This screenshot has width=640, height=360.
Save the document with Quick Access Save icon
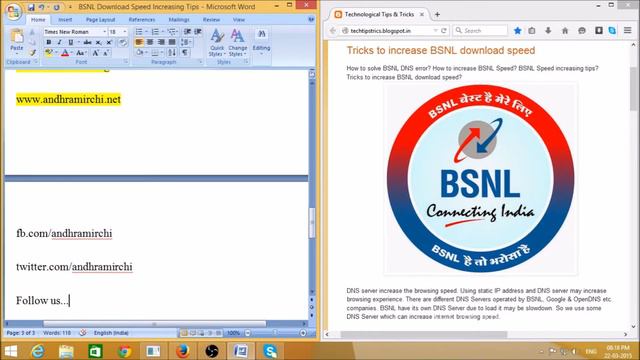[31, 7]
